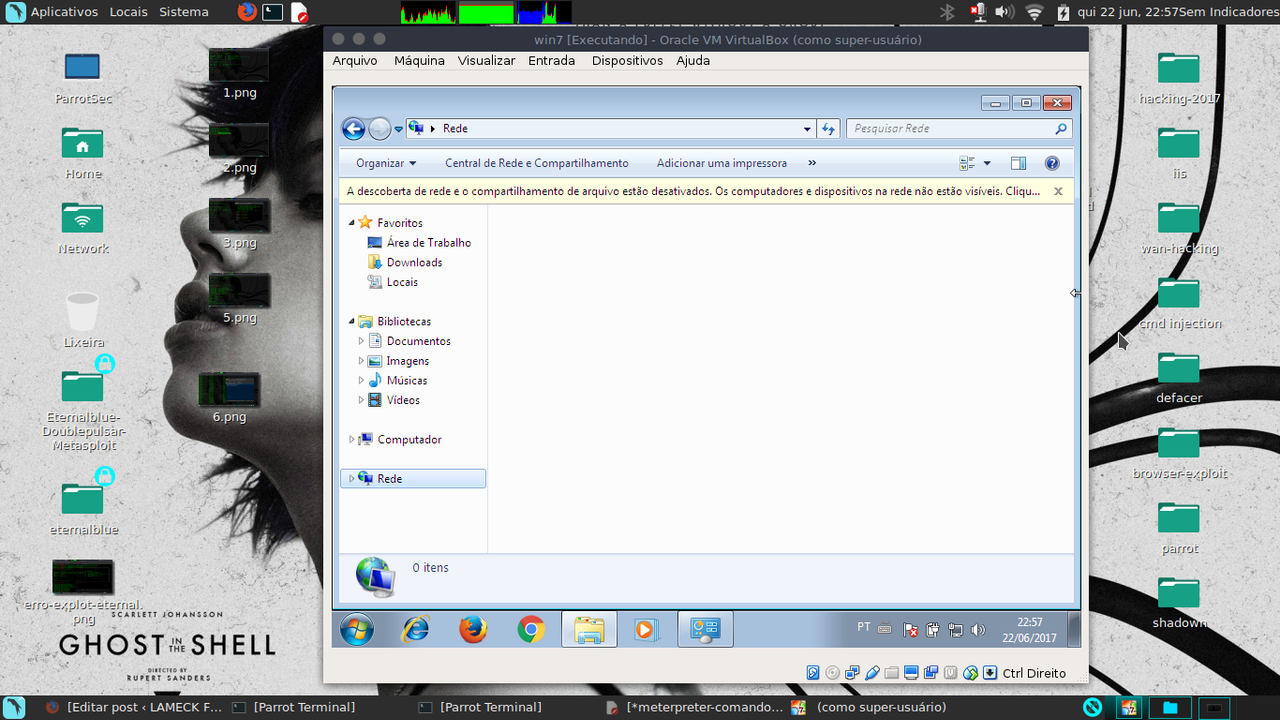This screenshot has width=1280, height=720.
Task: Open the Sistema menu in top panel
Action: [184, 12]
